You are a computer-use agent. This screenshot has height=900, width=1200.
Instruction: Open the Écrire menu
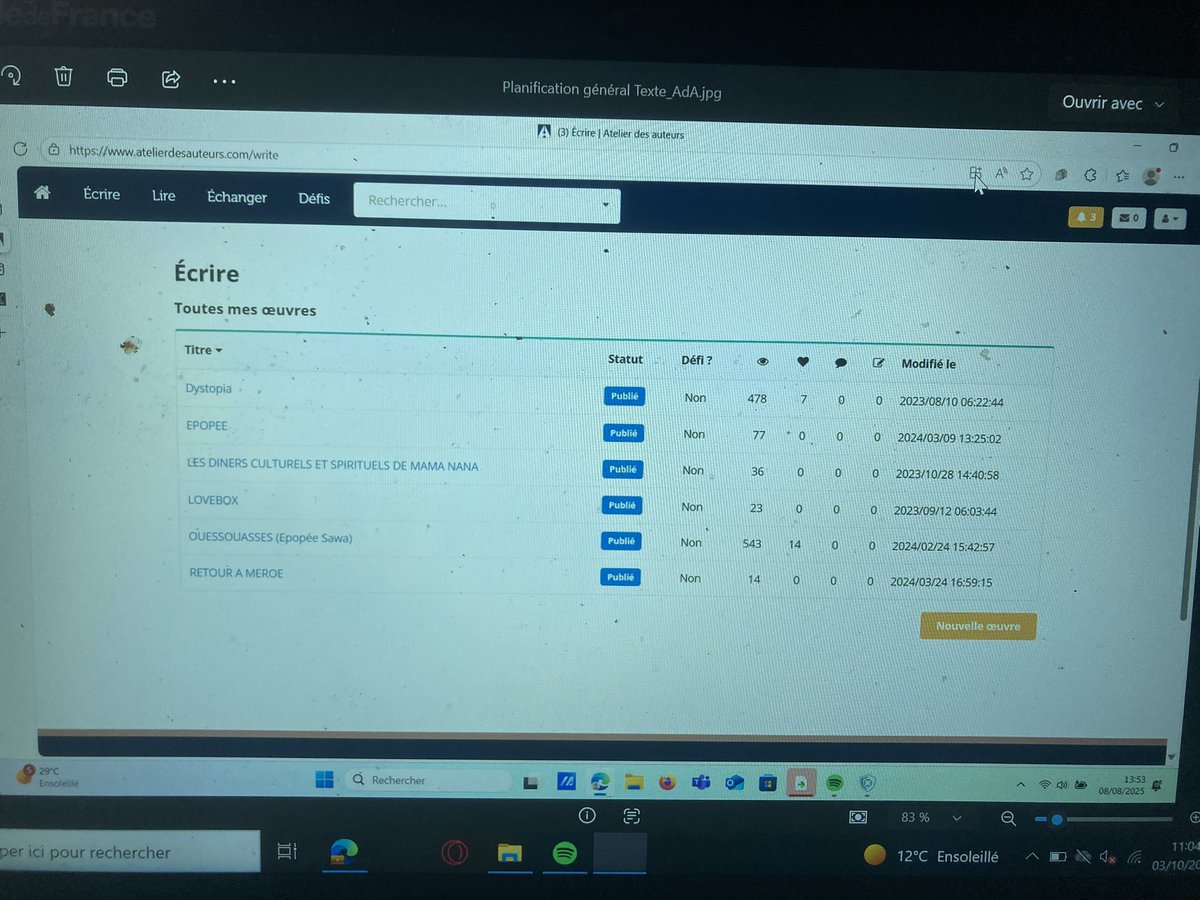[101, 194]
